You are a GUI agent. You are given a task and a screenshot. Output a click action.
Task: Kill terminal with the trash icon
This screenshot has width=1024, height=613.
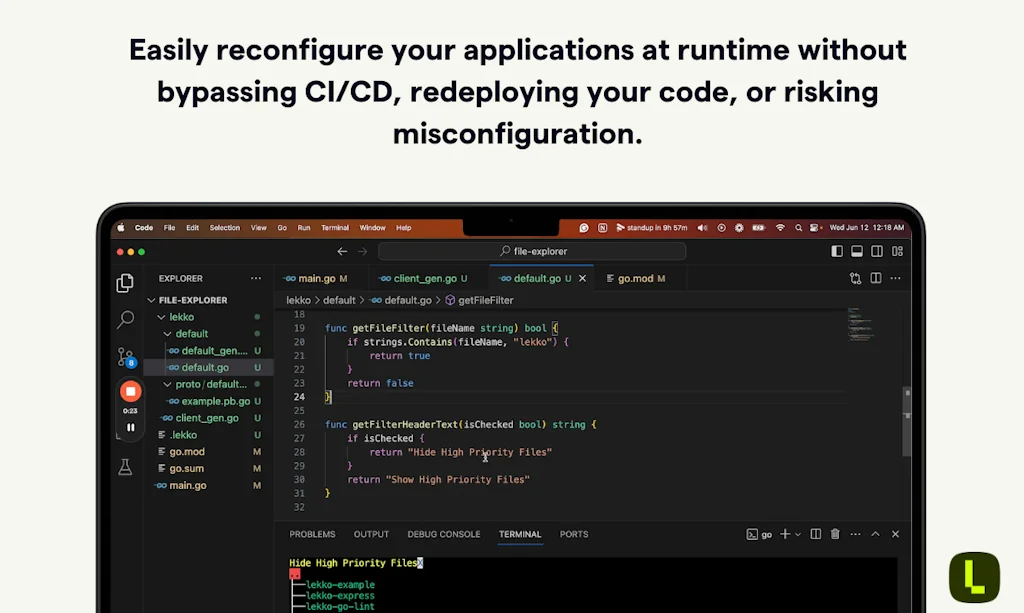click(835, 535)
